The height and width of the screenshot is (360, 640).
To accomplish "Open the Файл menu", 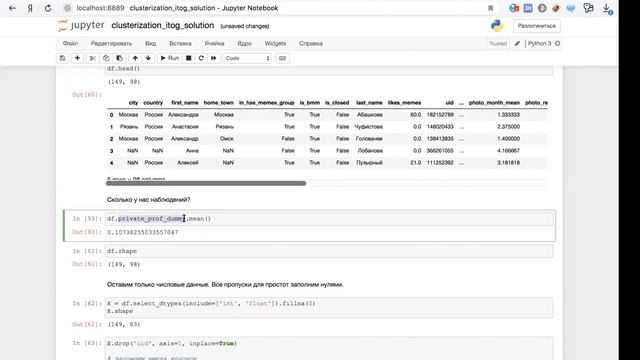I will [70, 43].
